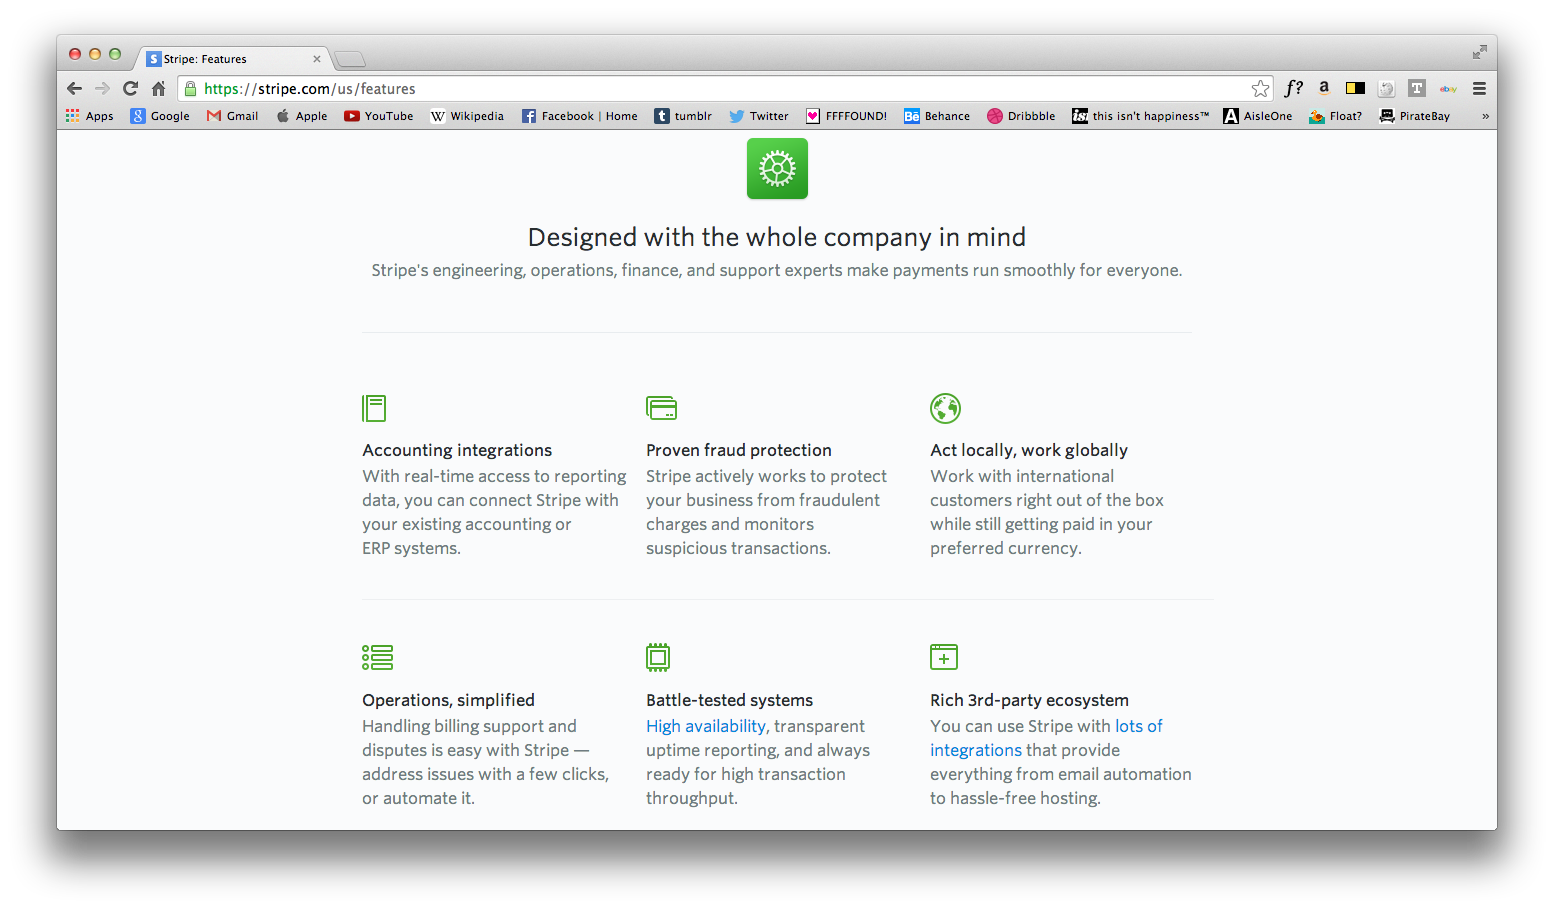
Task: Click the Rich 3rd-party ecosystem plus icon
Action: point(943,657)
